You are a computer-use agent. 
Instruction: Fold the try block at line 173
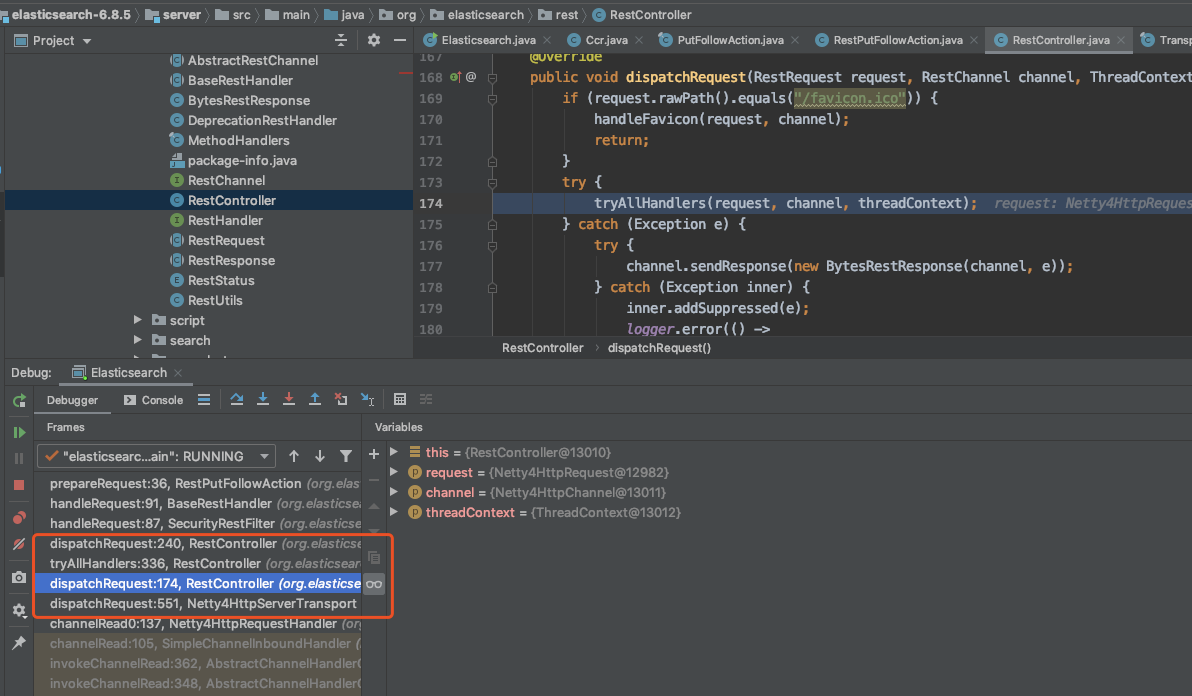click(492, 182)
